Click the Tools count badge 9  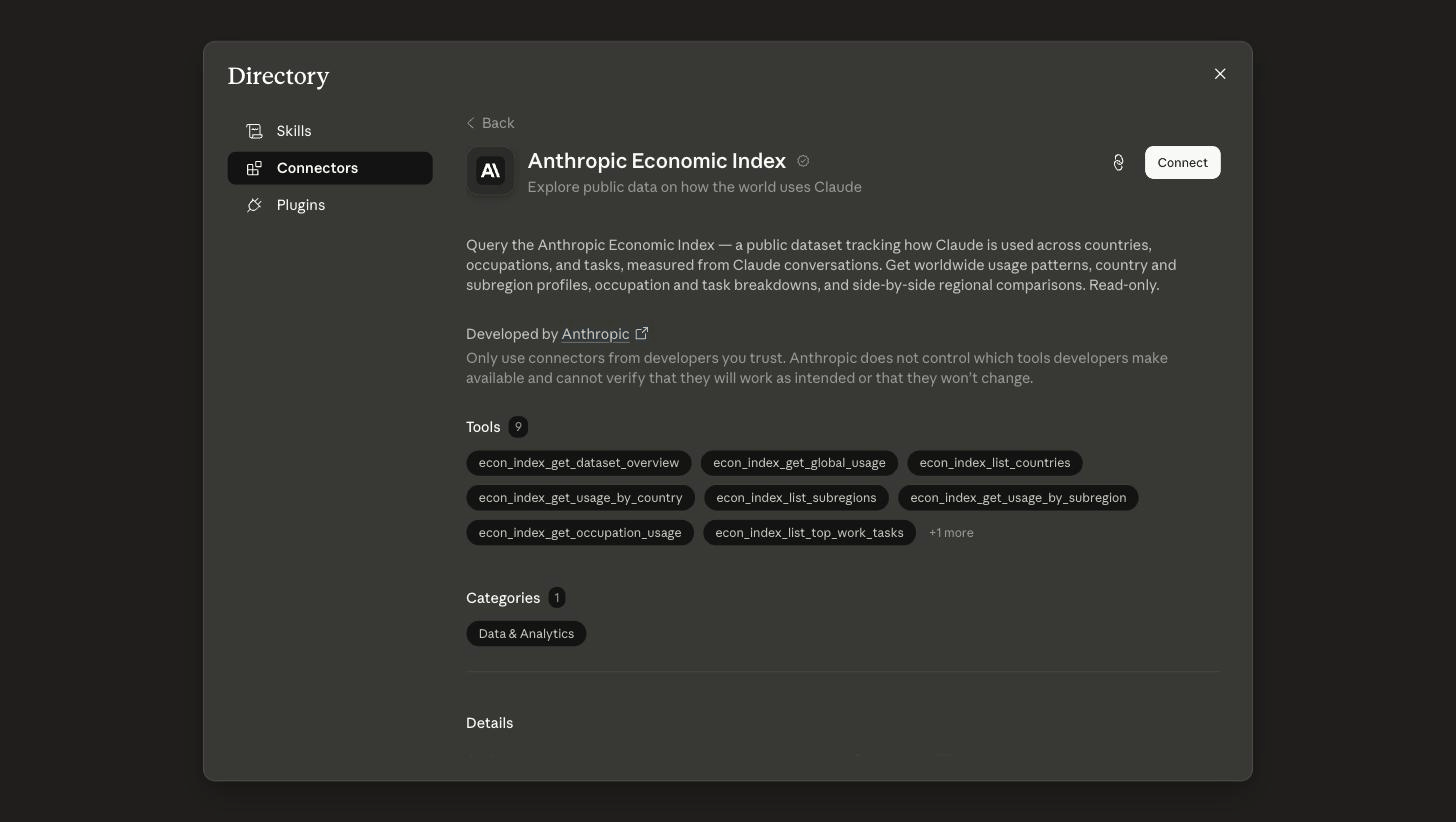(518, 427)
